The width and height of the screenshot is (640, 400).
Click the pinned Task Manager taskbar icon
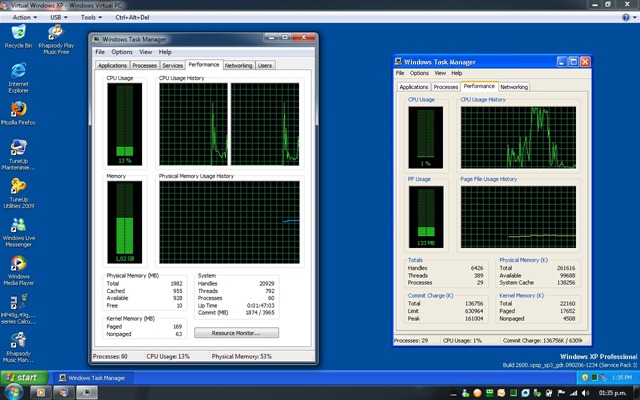pos(87,393)
